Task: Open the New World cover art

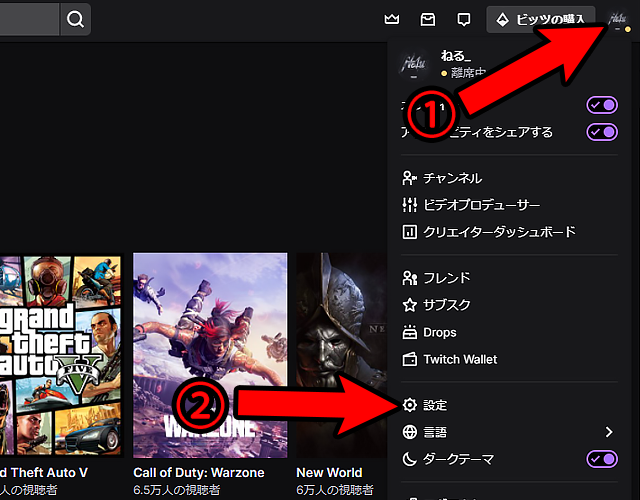Action: pyautogui.click(x=342, y=355)
